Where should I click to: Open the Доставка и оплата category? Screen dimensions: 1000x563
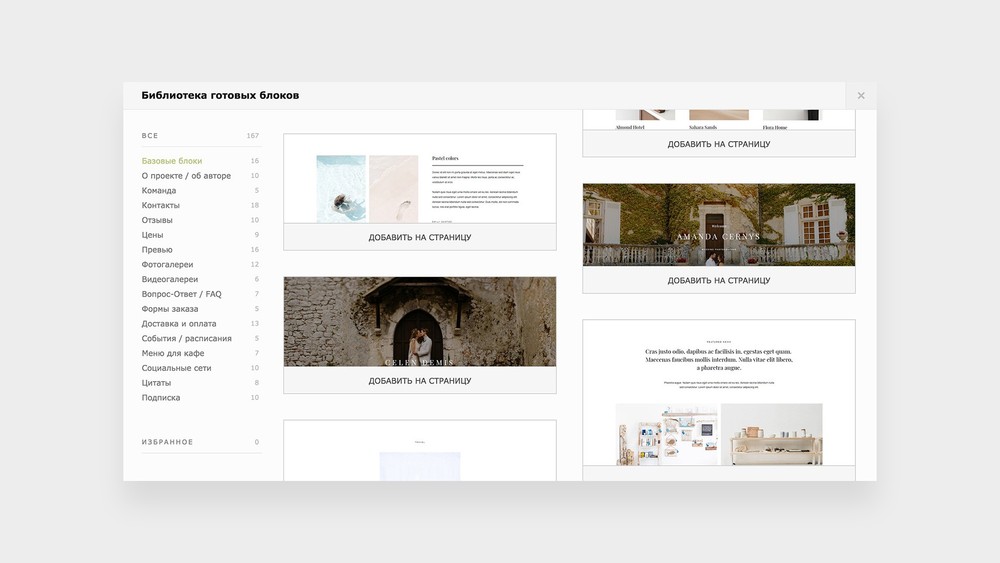point(179,324)
